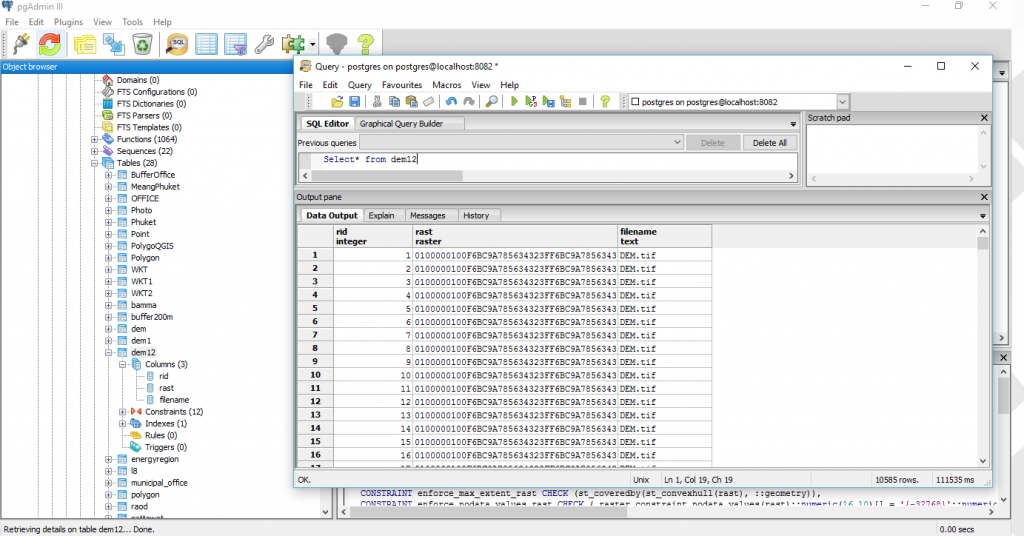Expand the Constraints (12) node

[x=122, y=411]
